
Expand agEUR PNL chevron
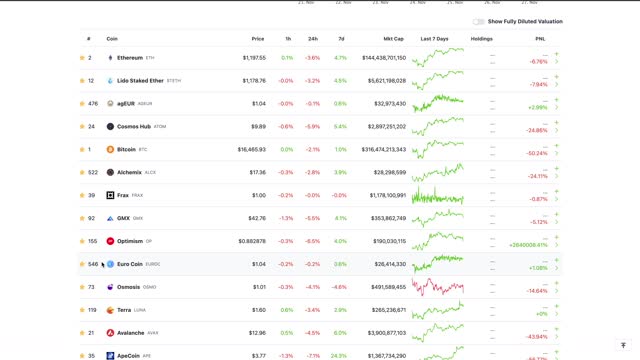click(556, 107)
